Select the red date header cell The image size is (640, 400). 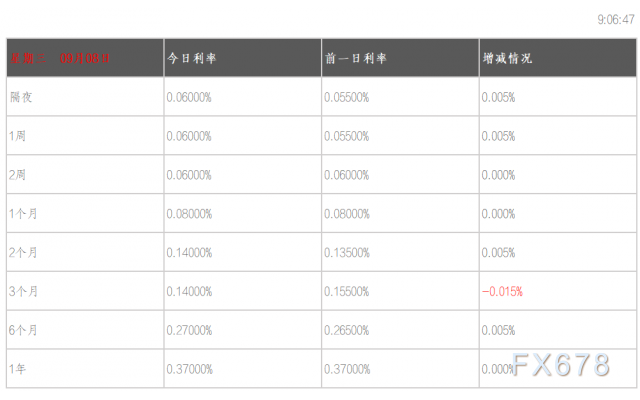tap(62, 58)
